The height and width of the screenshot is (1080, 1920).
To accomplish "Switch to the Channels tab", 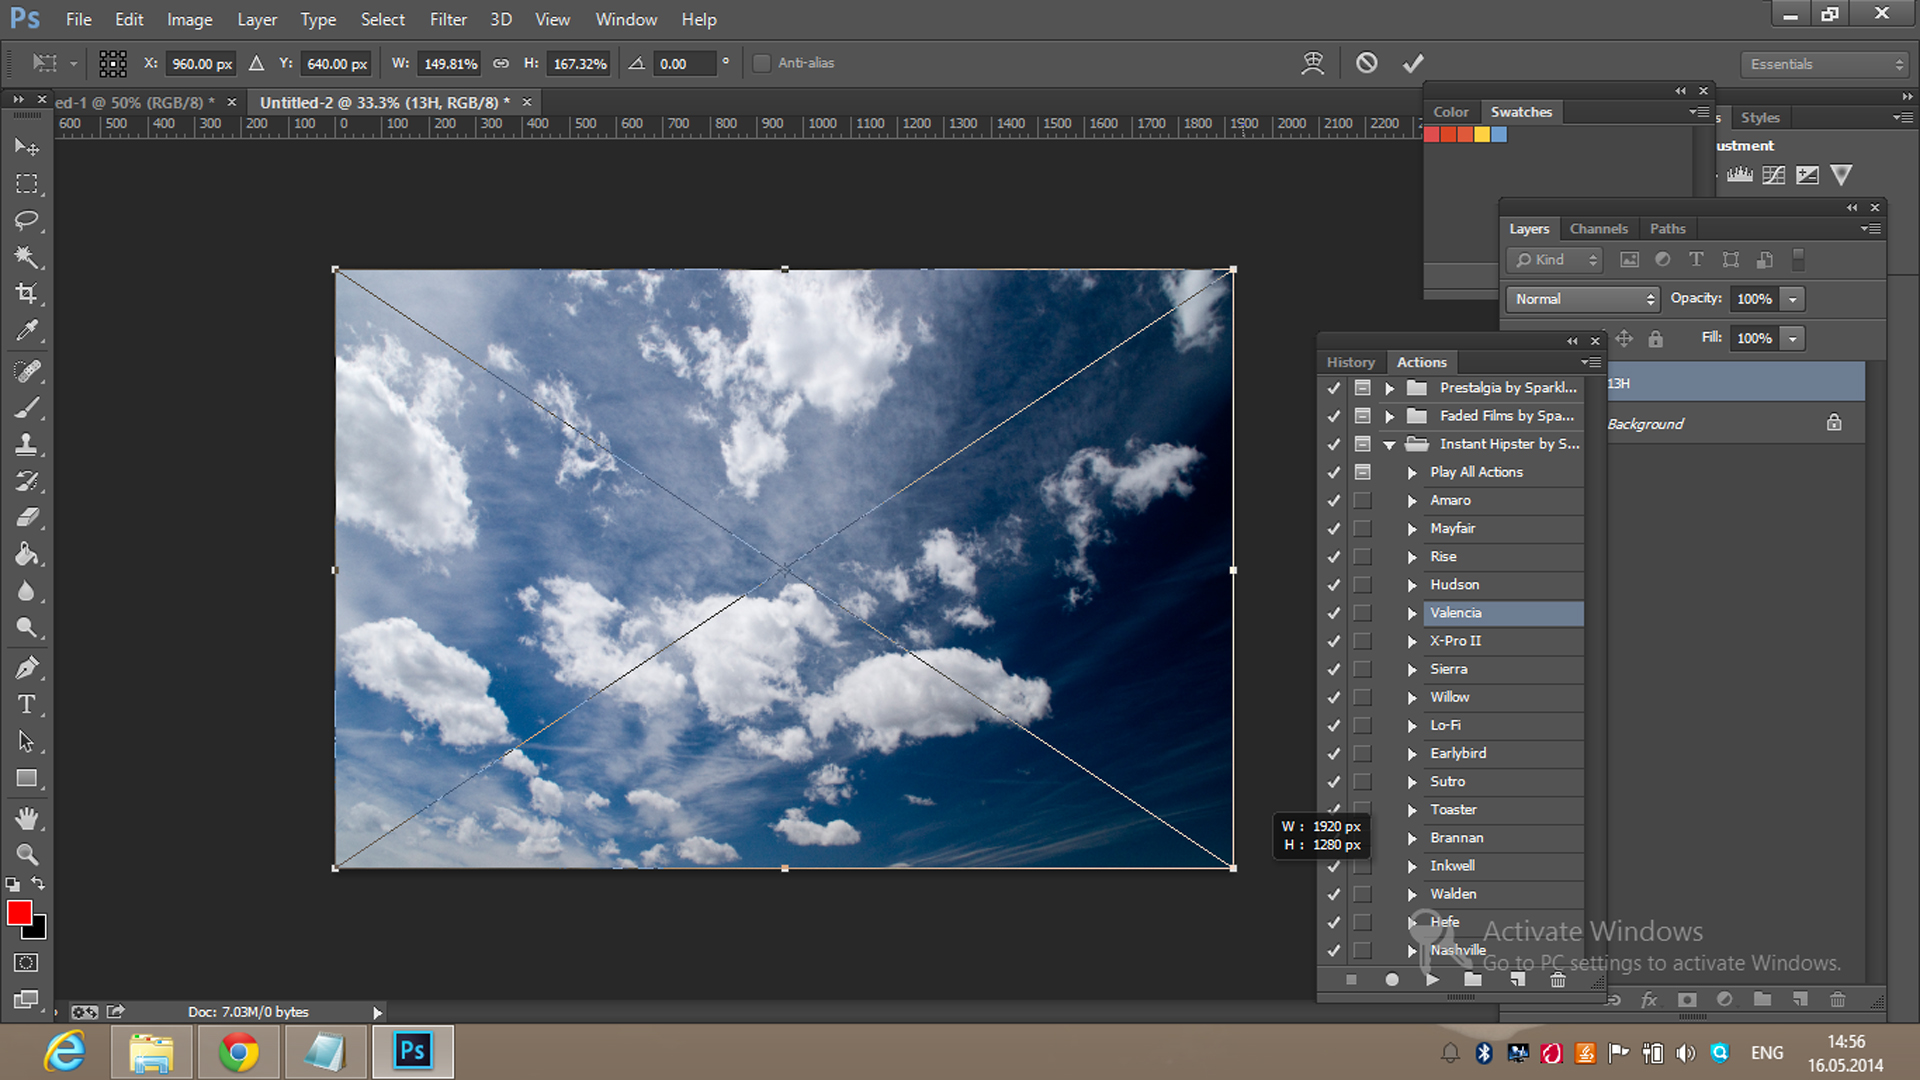I will [1598, 229].
